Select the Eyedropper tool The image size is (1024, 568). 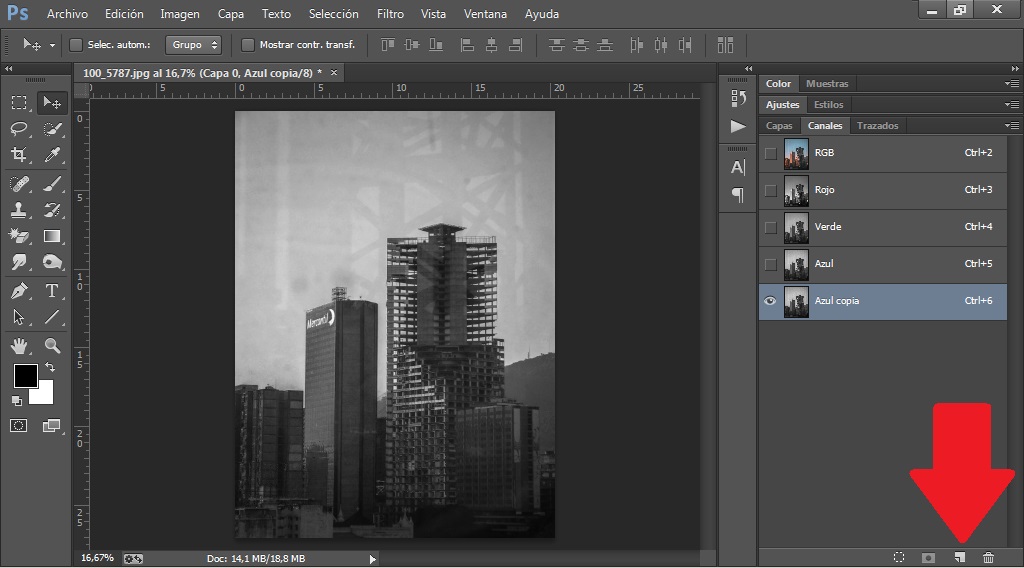tap(52, 154)
